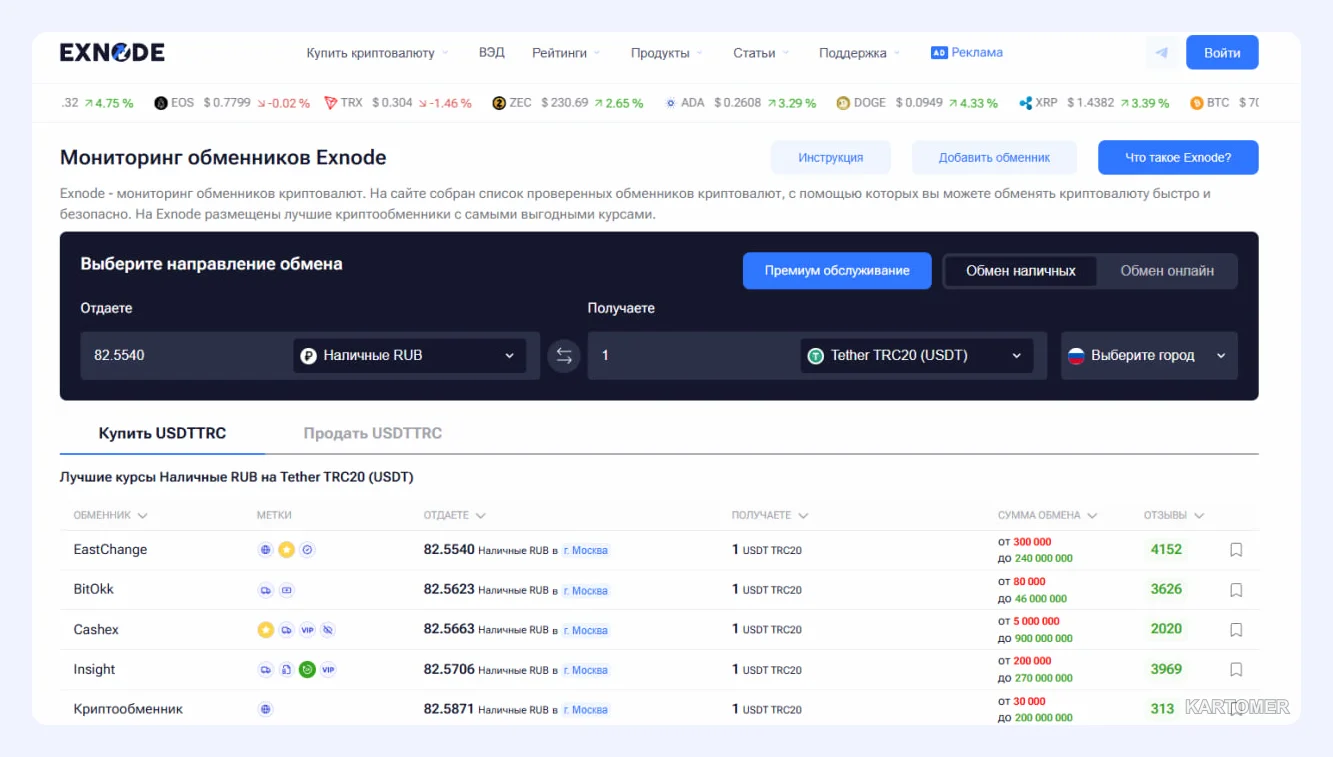Click the Exnode logo
Image resolution: width=1333 pixels, height=757 pixels.
pos(112,53)
